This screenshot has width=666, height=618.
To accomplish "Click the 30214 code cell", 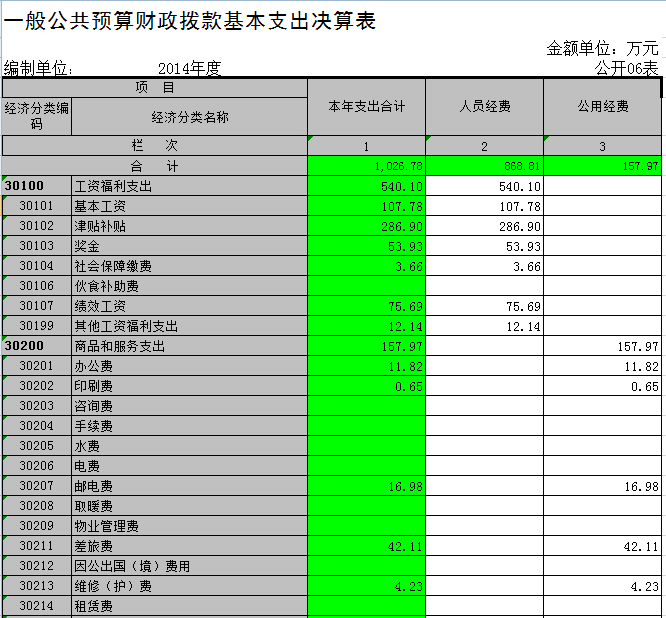I will [37, 605].
